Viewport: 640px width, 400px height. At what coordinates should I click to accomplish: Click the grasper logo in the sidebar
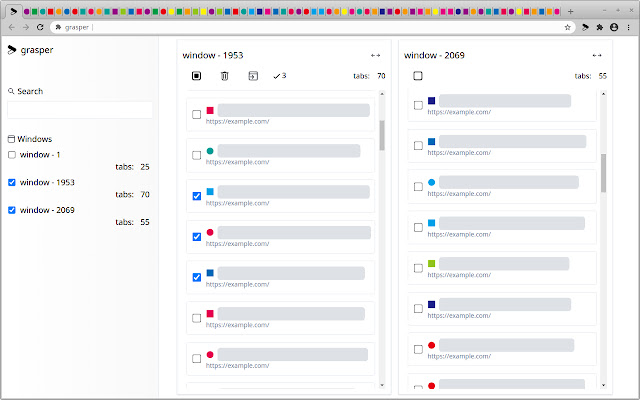coord(12,50)
